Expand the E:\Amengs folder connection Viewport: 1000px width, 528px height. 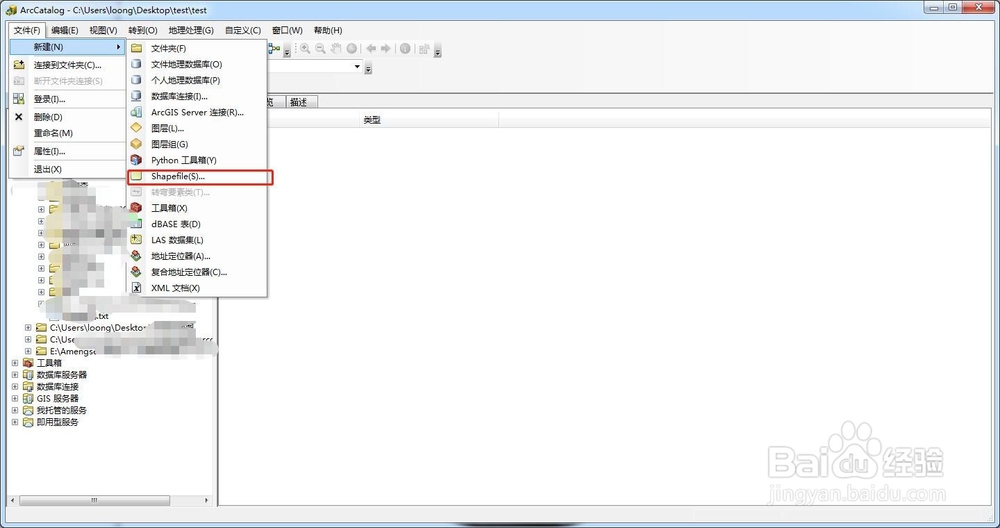28,351
